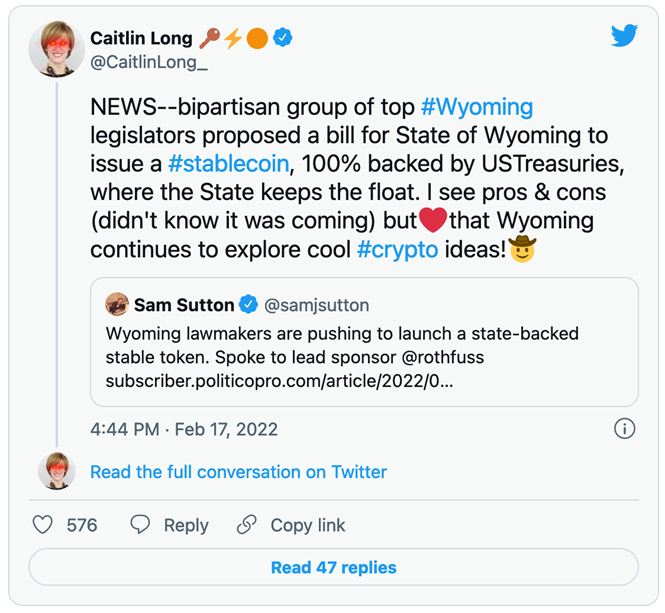Viewport: 665px width, 613px height.
Task: Click Sam Sutton's verified badge
Action: pyautogui.click(x=248, y=305)
